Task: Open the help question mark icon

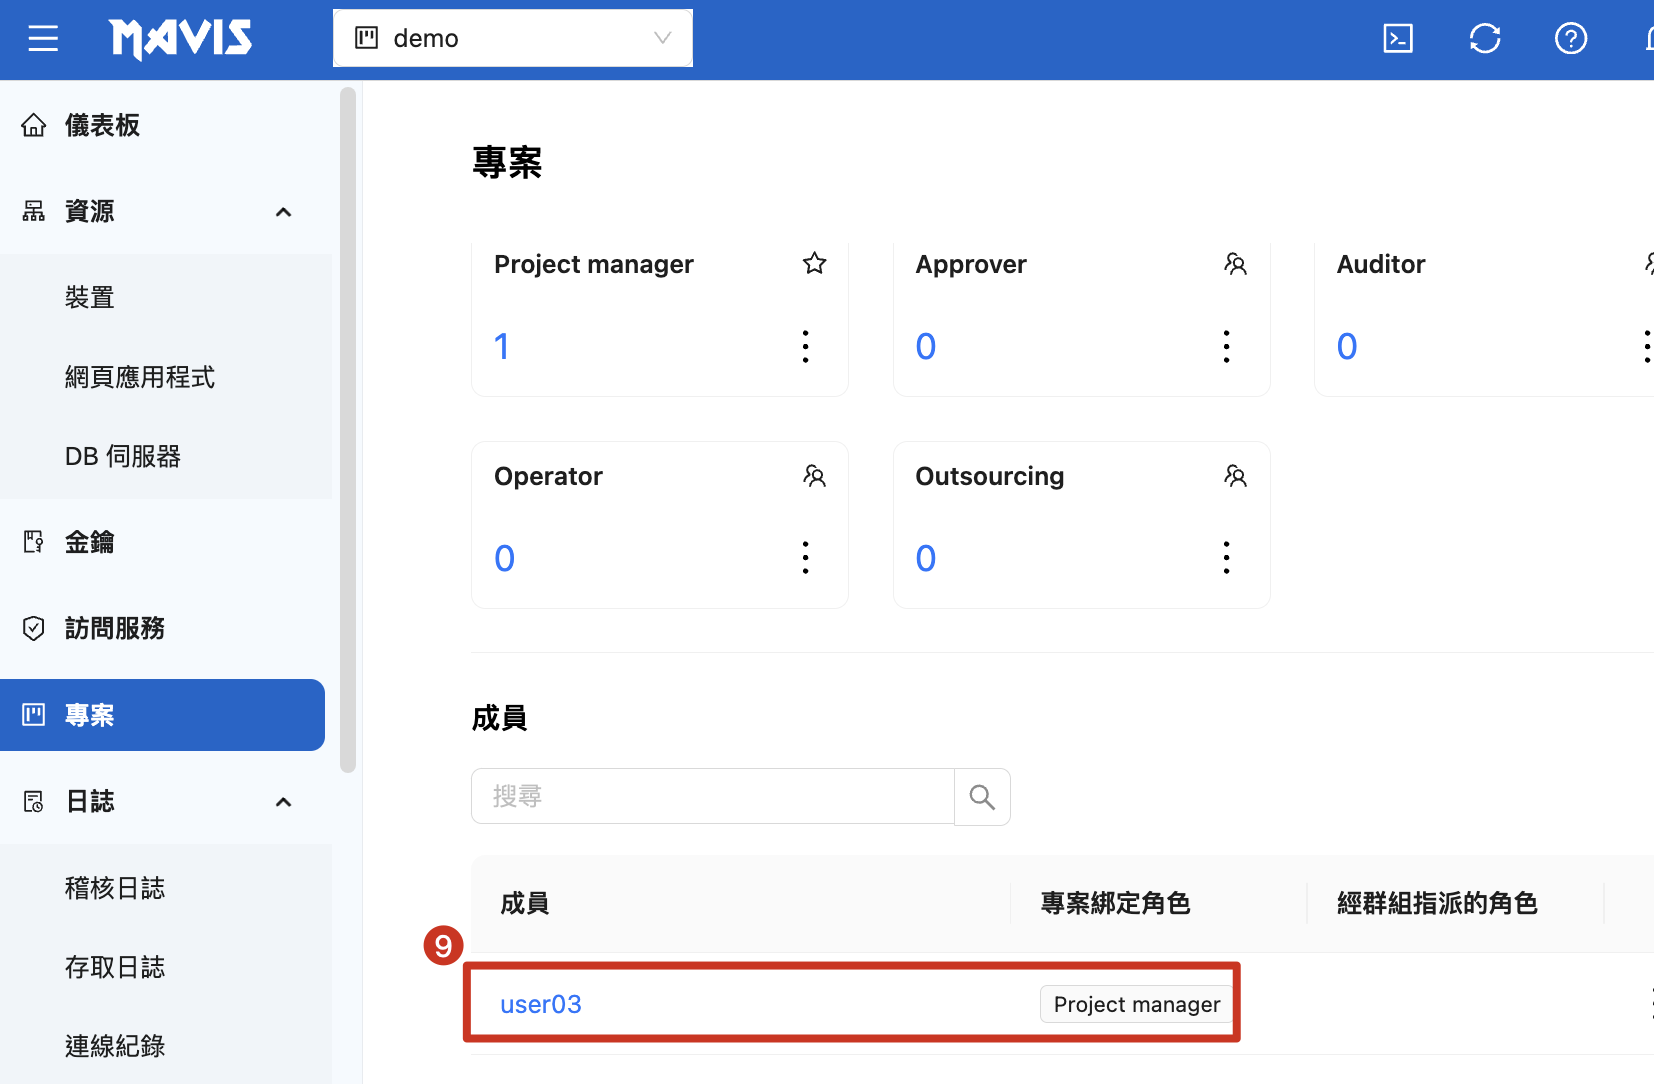Action: click(1570, 39)
